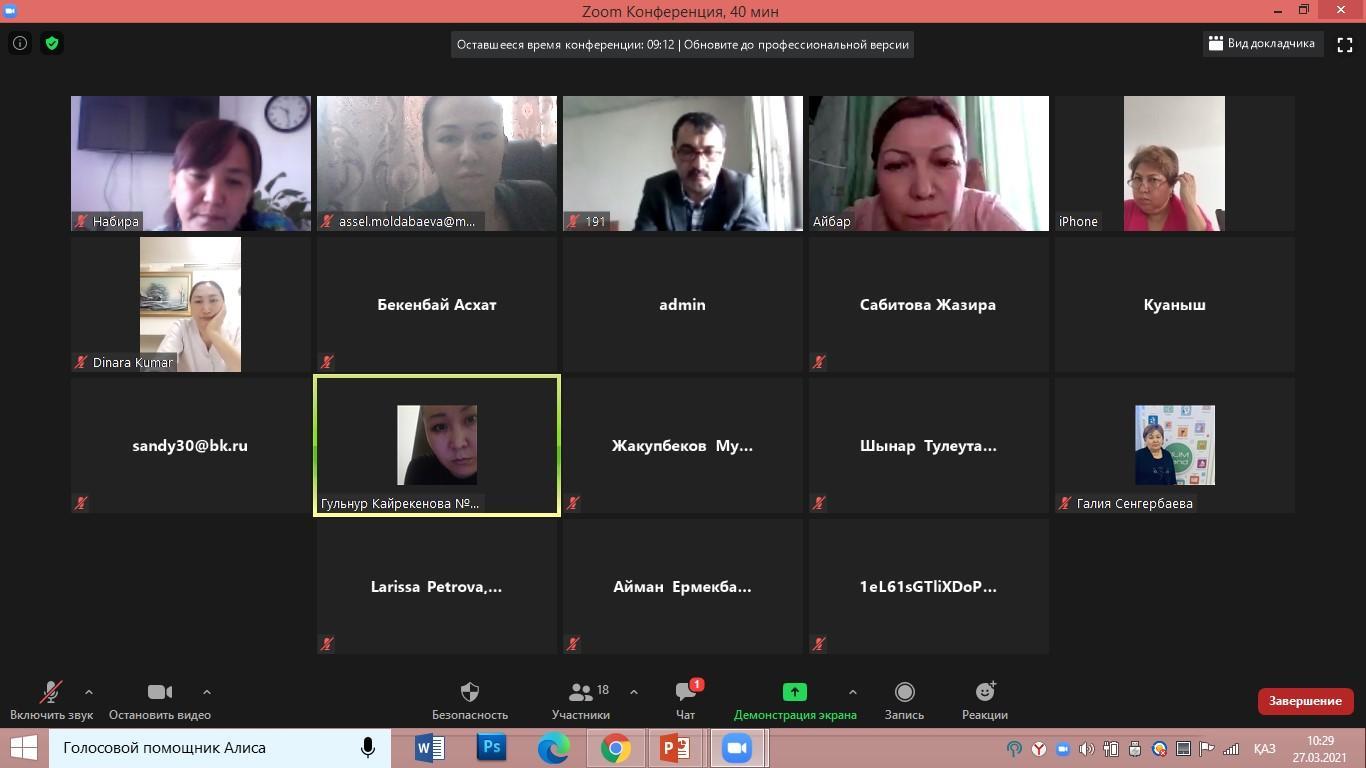The height and width of the screenshot is (768, 1366).
Task: Expand the participants options arrow
Action: click(634, 691)
